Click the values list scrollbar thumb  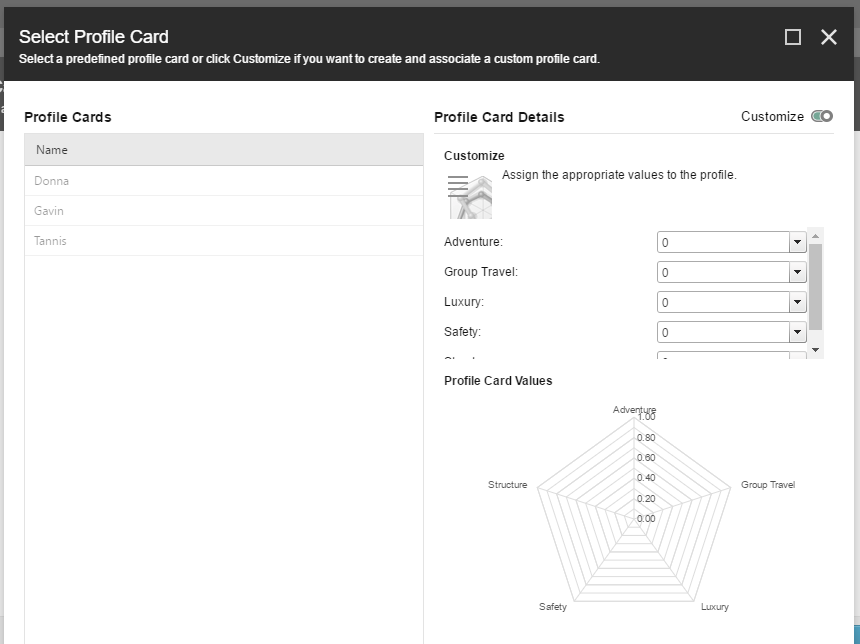816,287
